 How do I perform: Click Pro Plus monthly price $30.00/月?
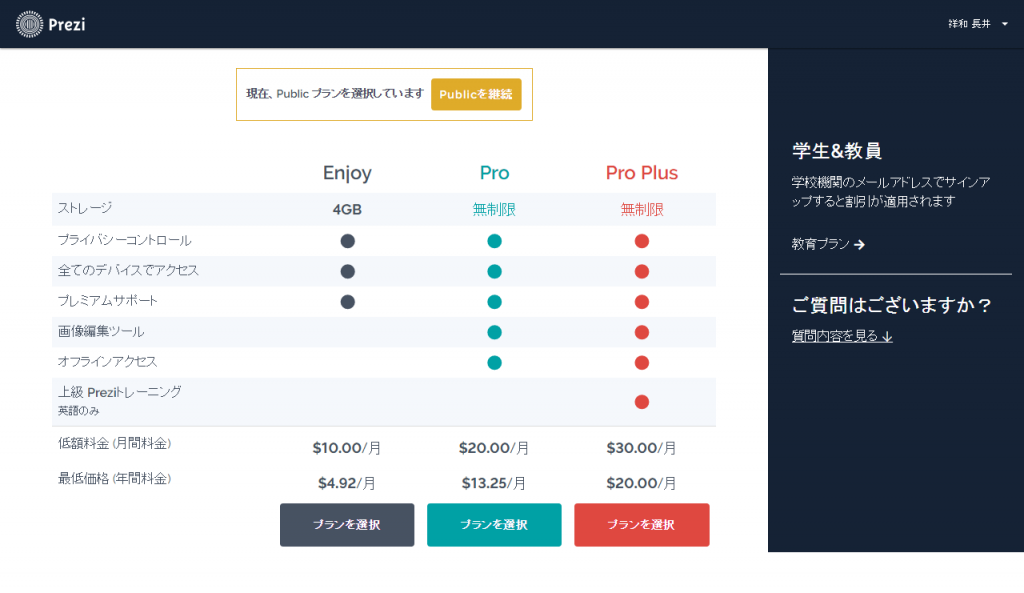[x=641, y=448]
